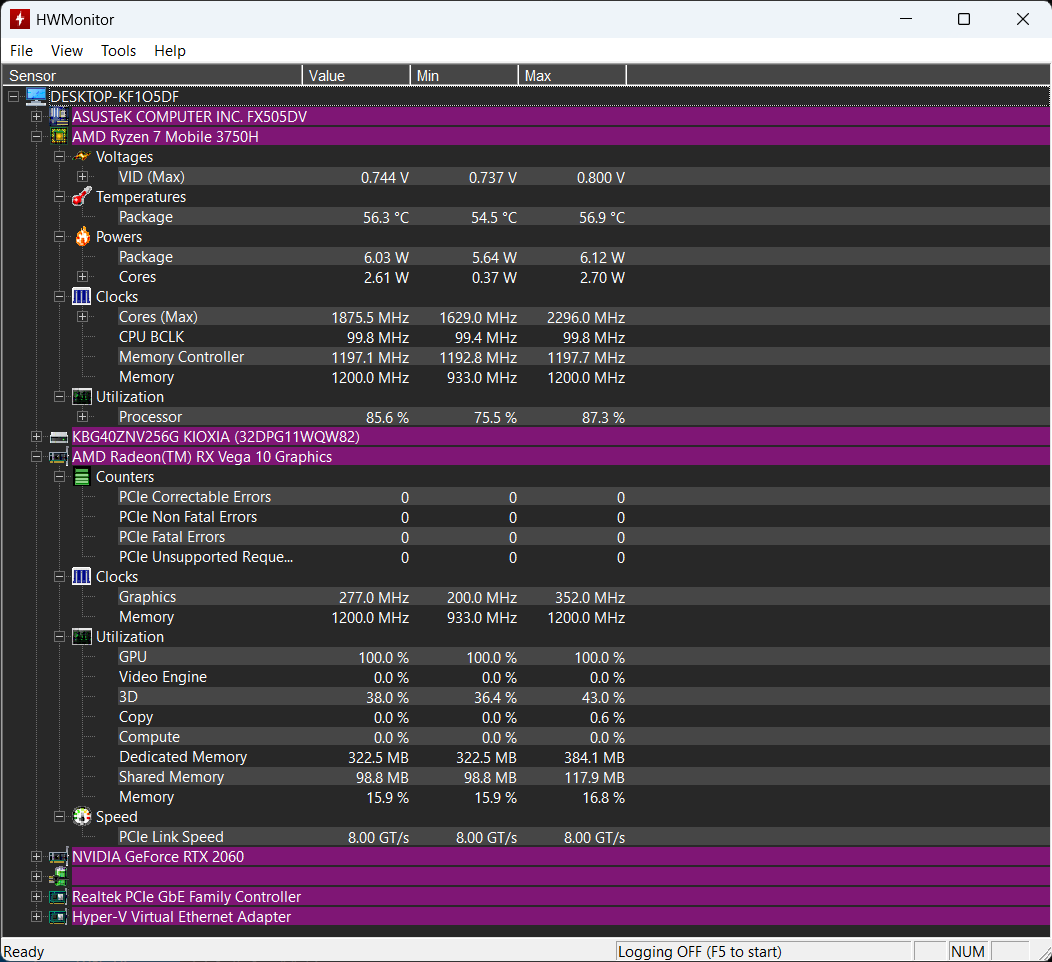Expand the Cores power entry

pyautogui.click(x=82, y=276)
